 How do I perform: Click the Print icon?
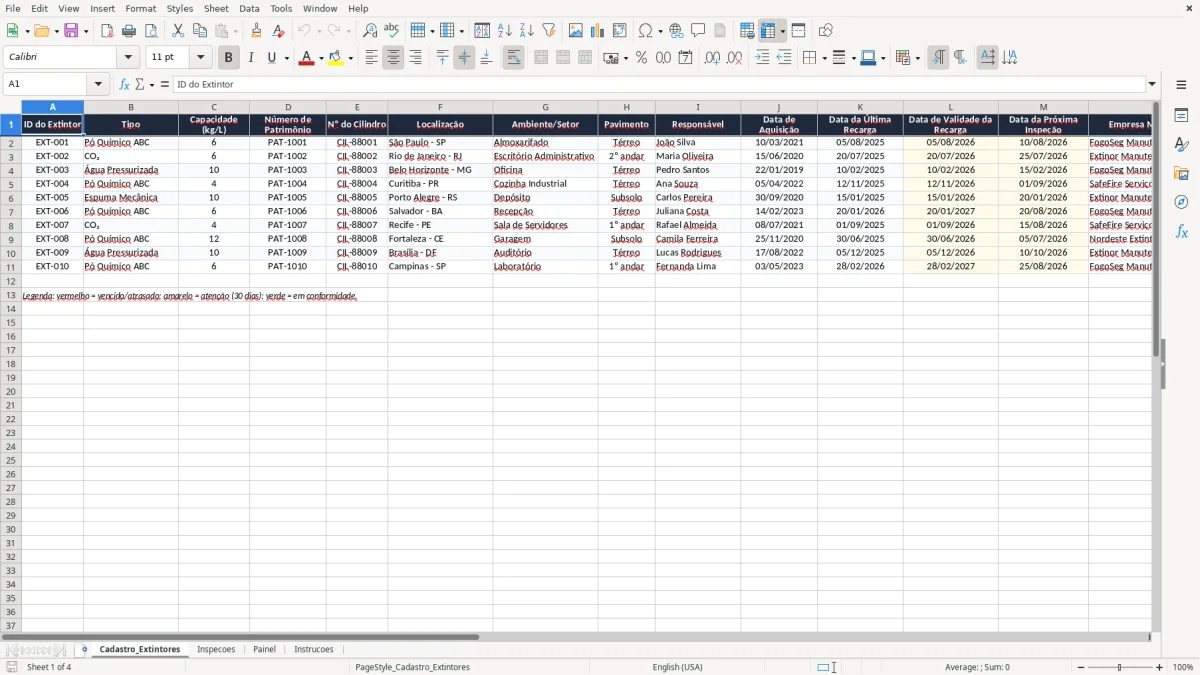[129, 31]
